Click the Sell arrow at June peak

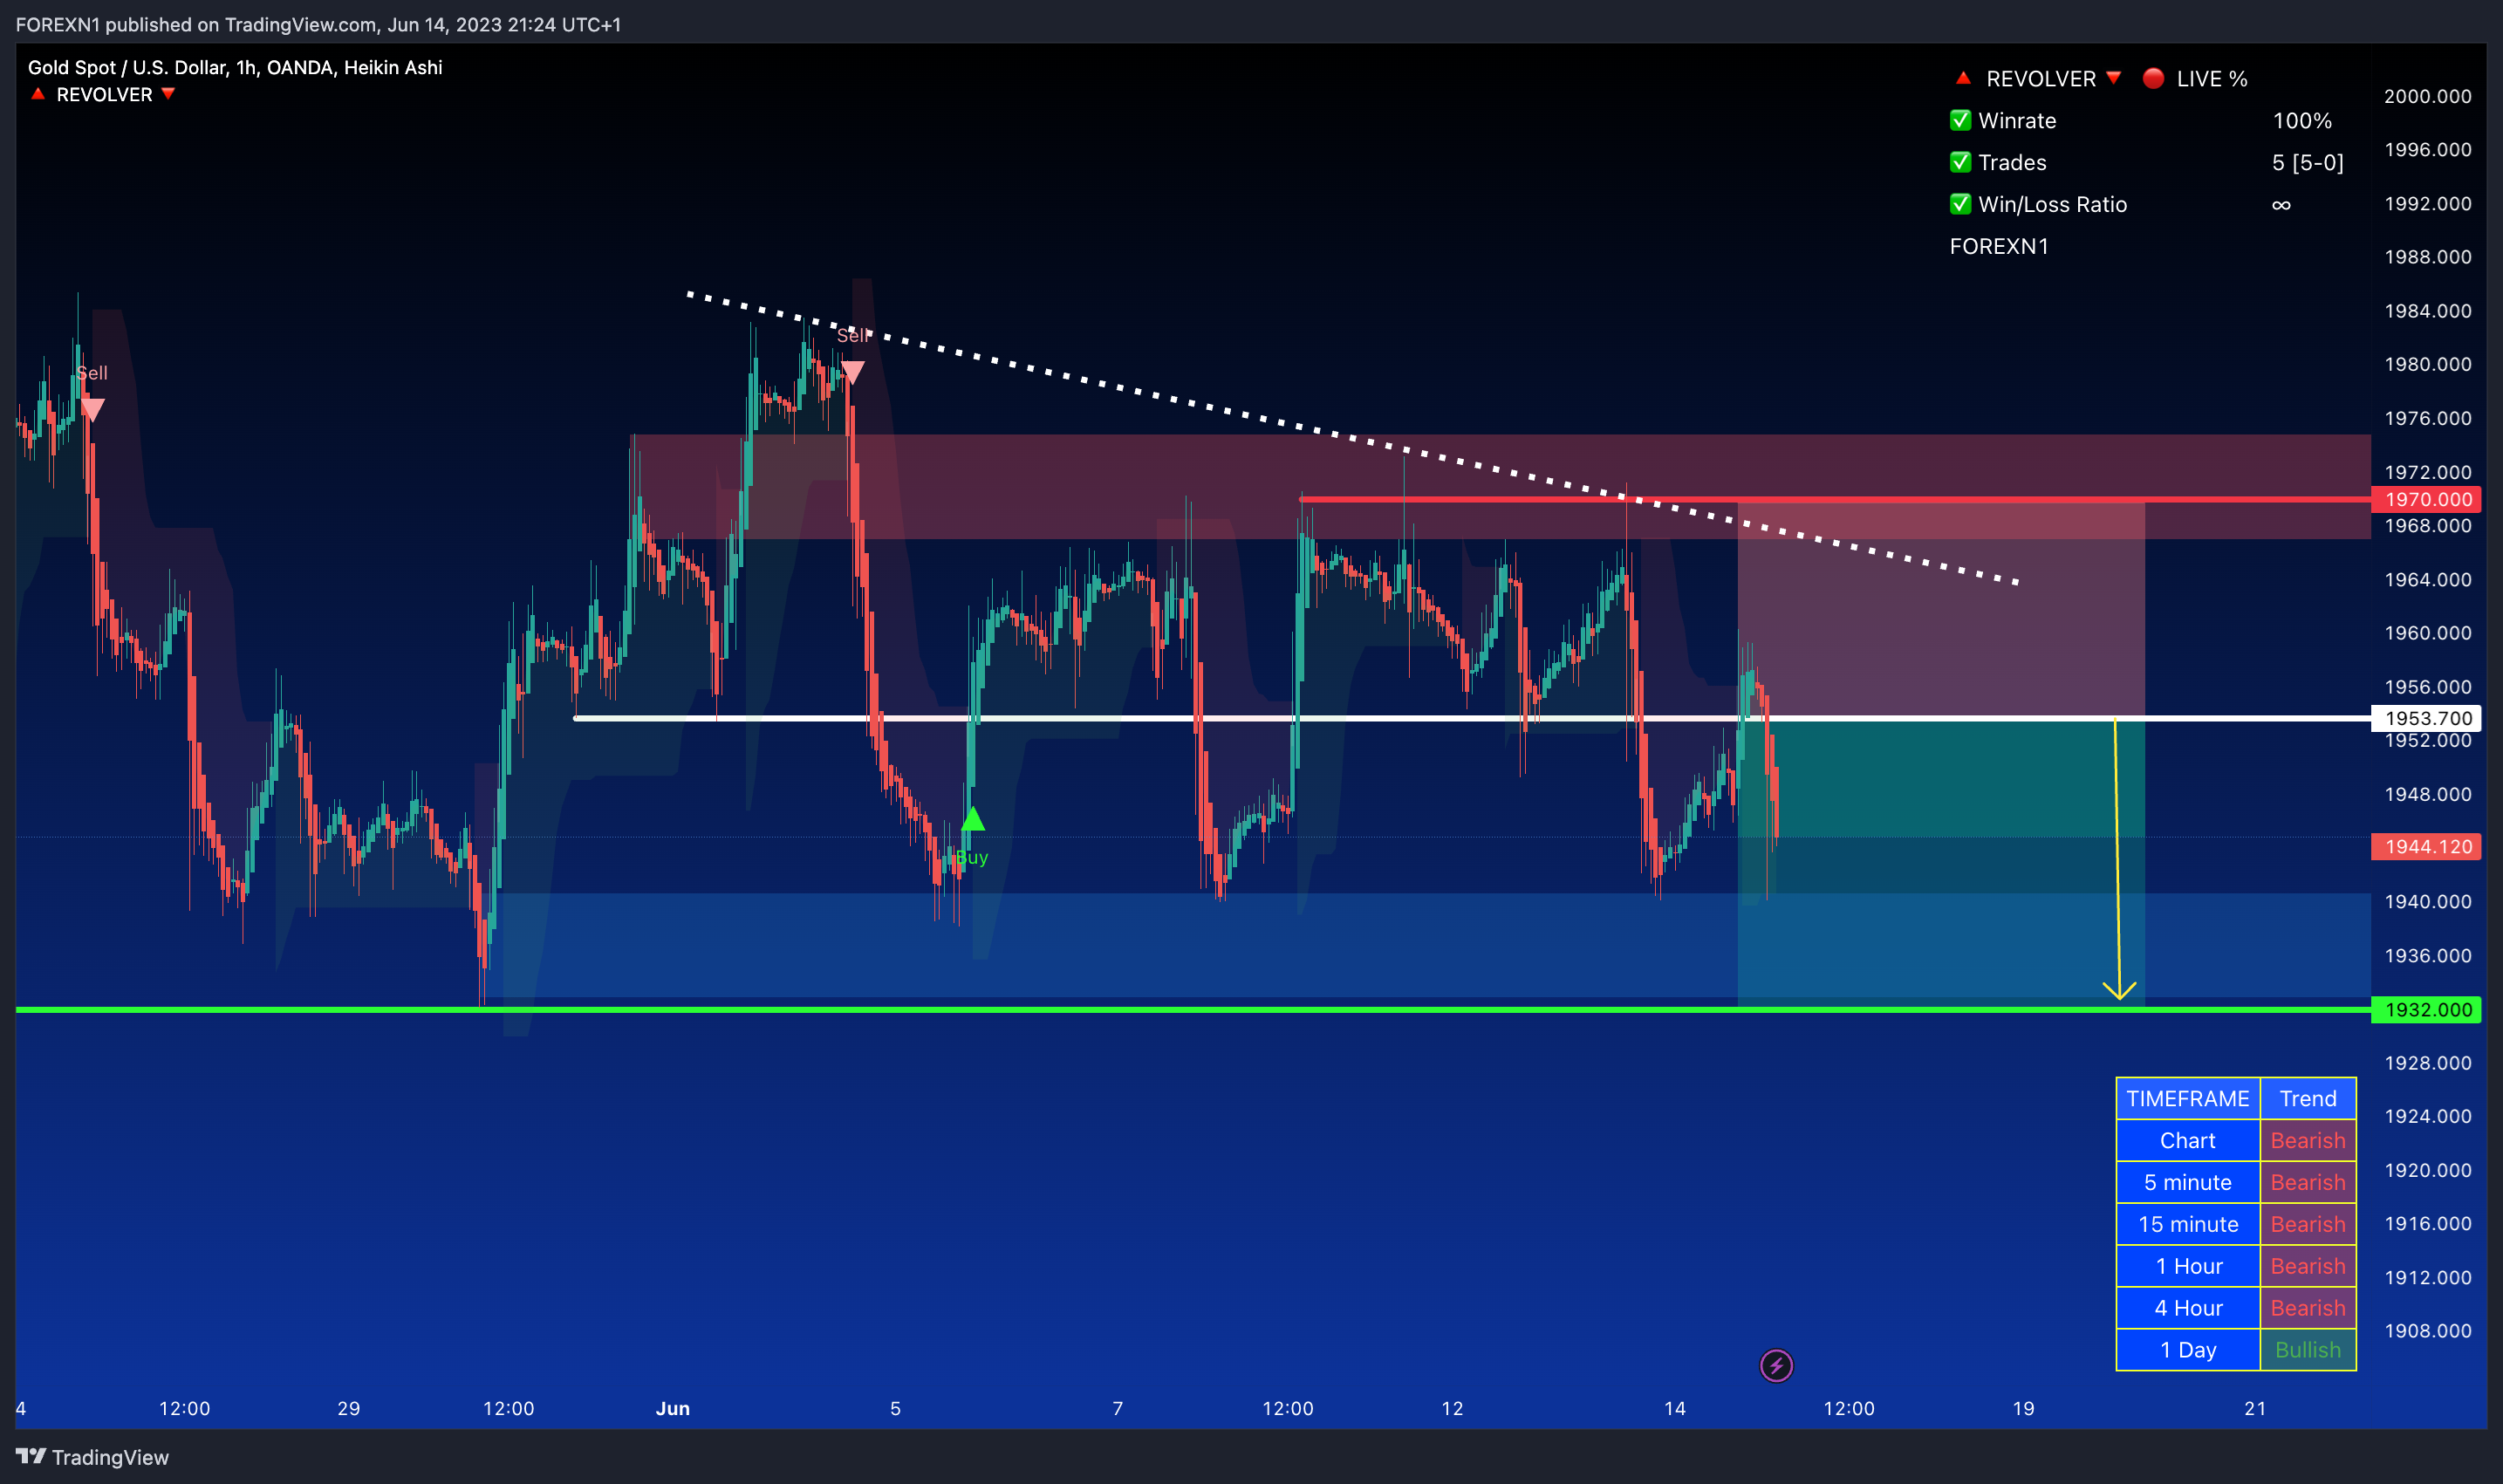tap(852, 373)
